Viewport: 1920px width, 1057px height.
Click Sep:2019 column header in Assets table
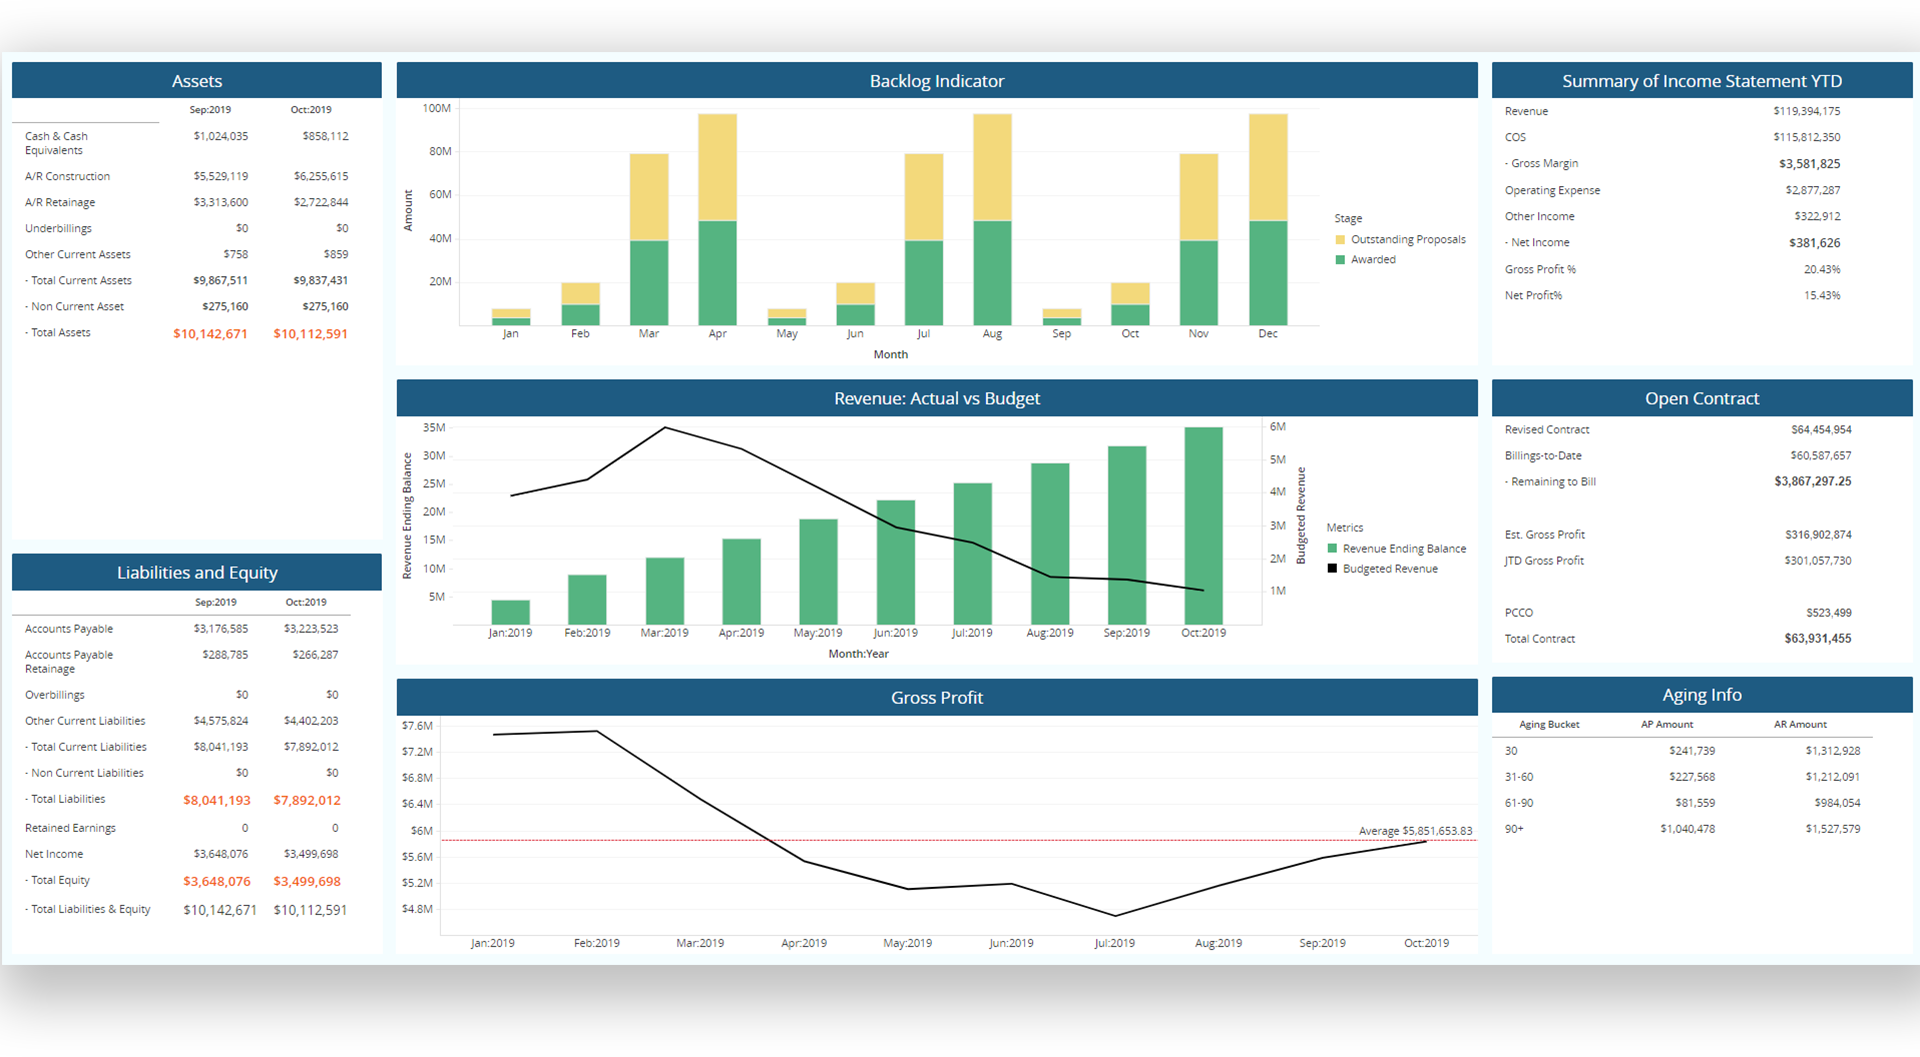click(210, 110)
